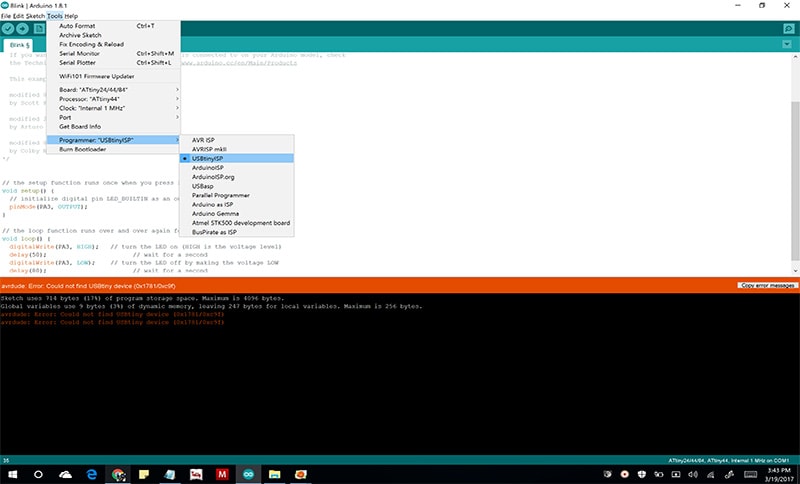Viewport: 800px width, 484px height.
Task: Open Cortana search circle icon
Action: coord(38,474)
